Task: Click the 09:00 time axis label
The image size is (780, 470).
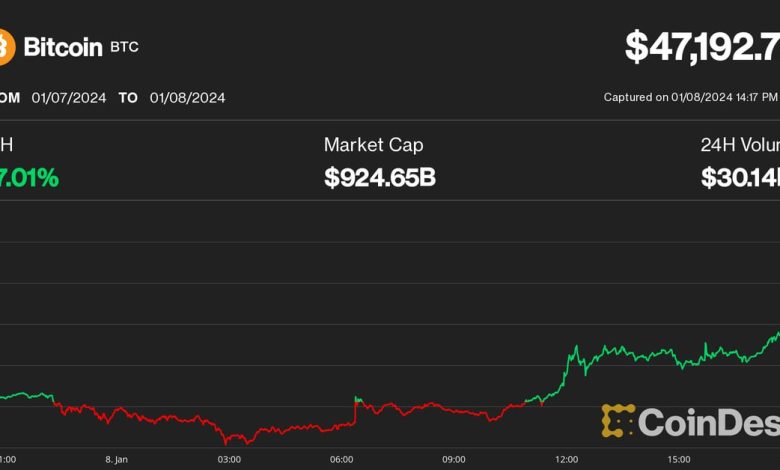Action: (x=453, y=459)
